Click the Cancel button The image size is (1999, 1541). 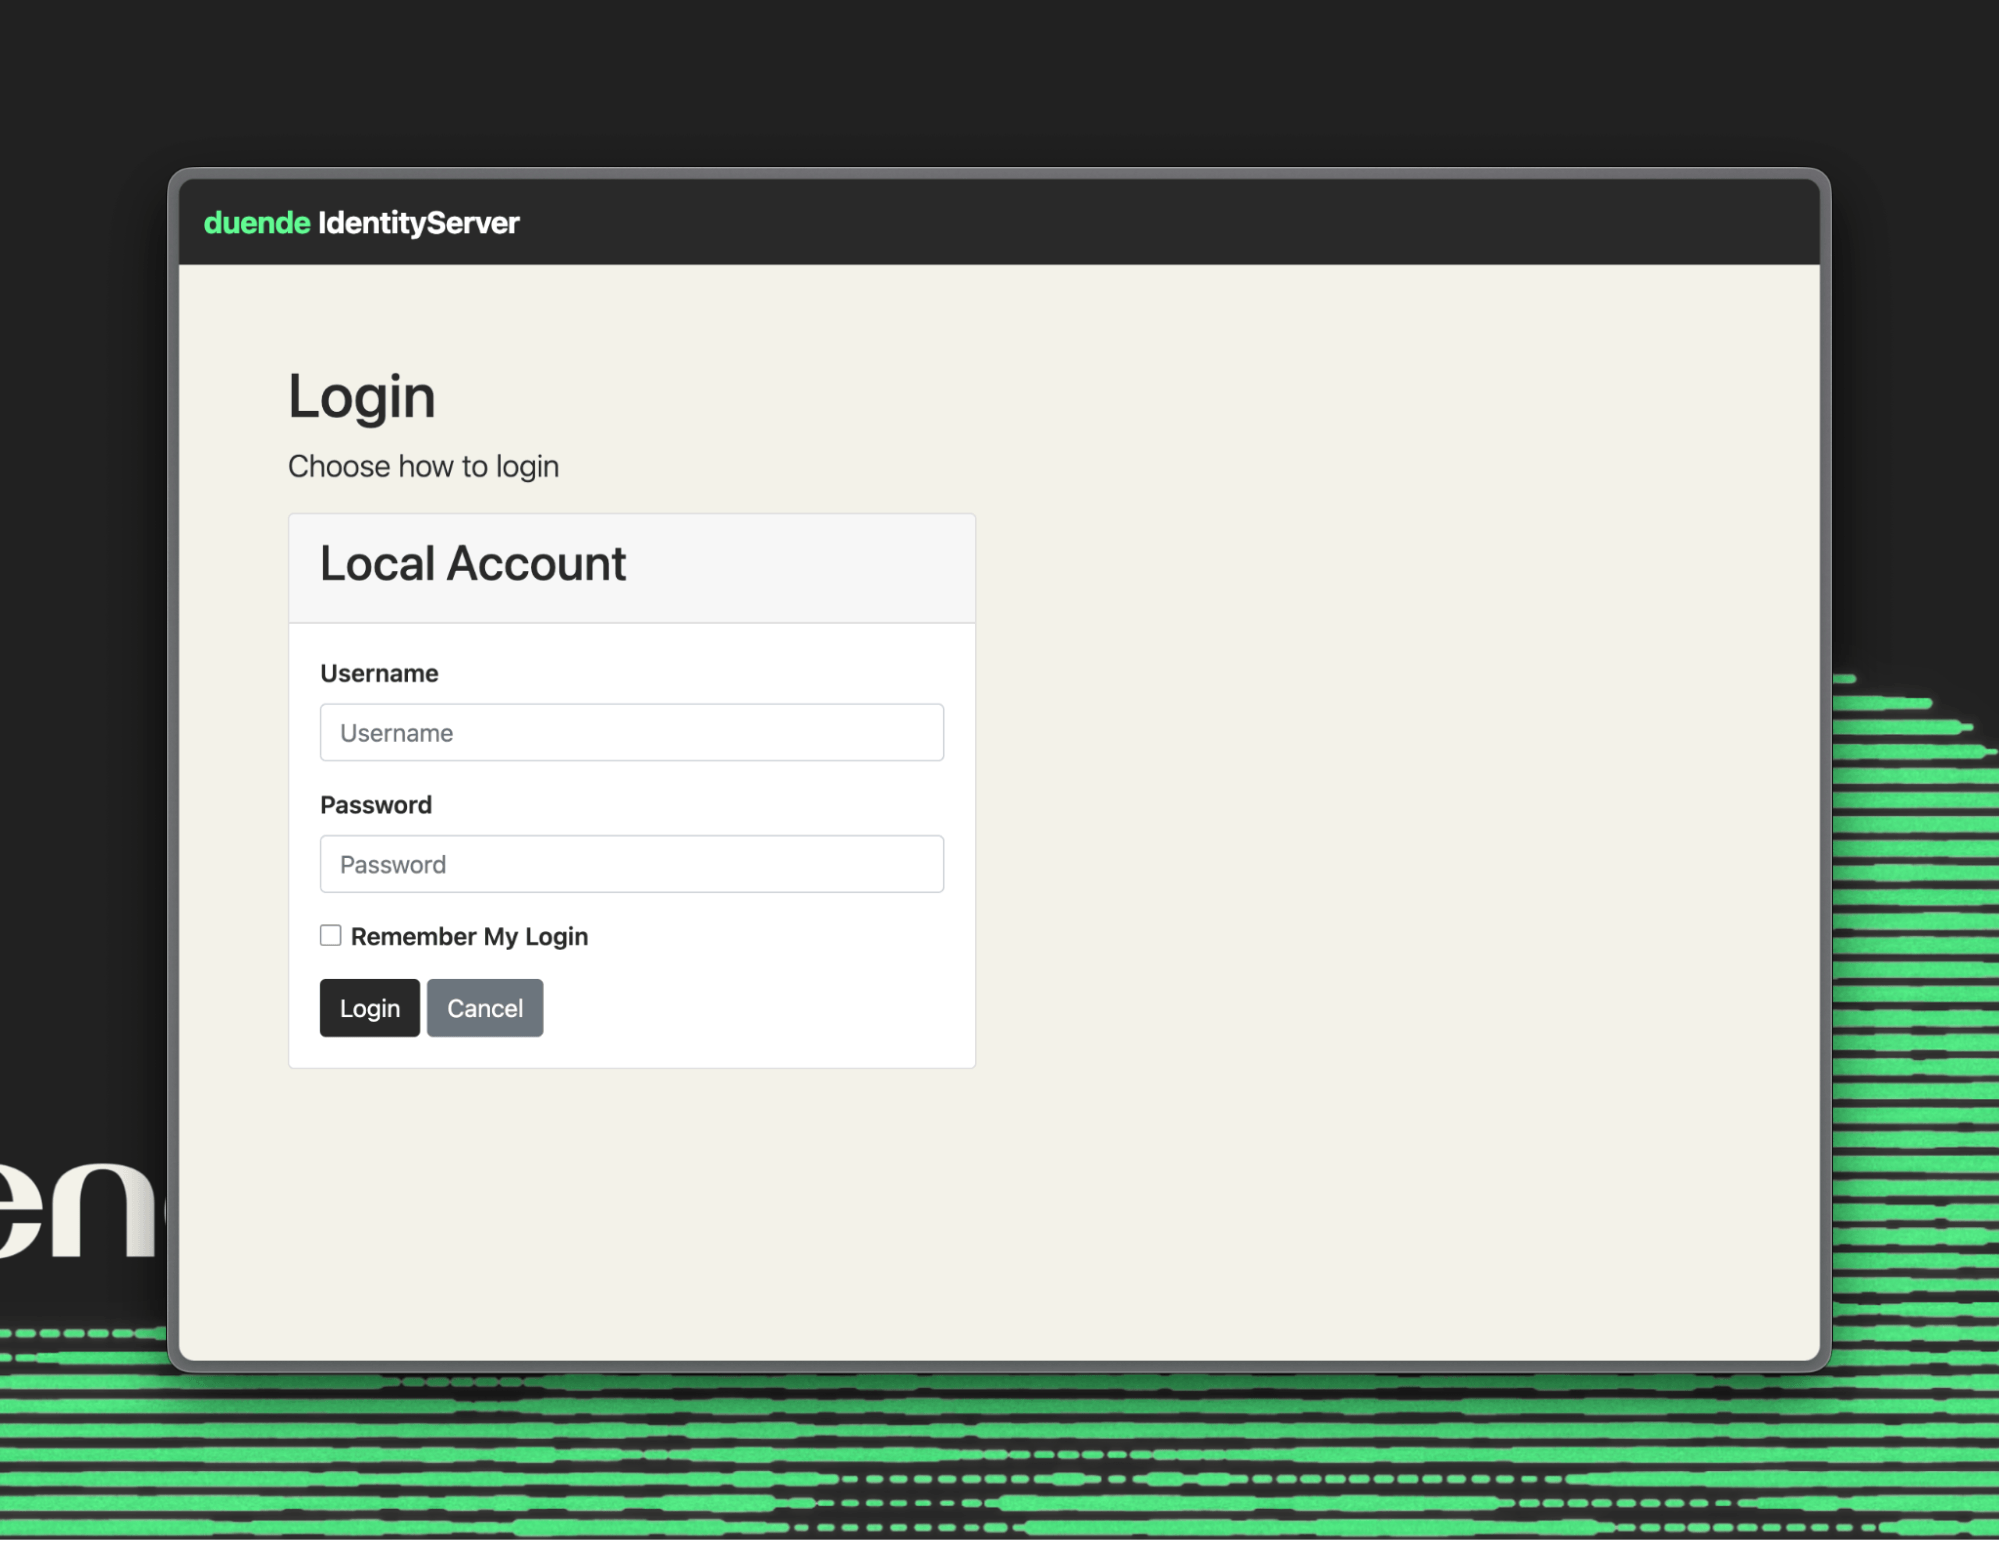(485, 1008)
